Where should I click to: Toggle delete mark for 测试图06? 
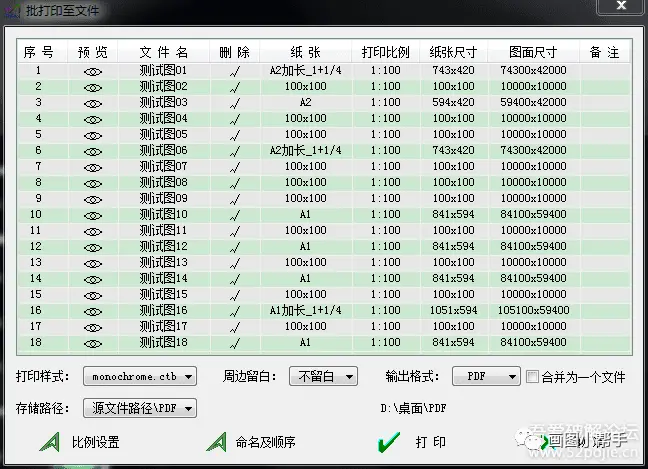click(x=235, y=151)
